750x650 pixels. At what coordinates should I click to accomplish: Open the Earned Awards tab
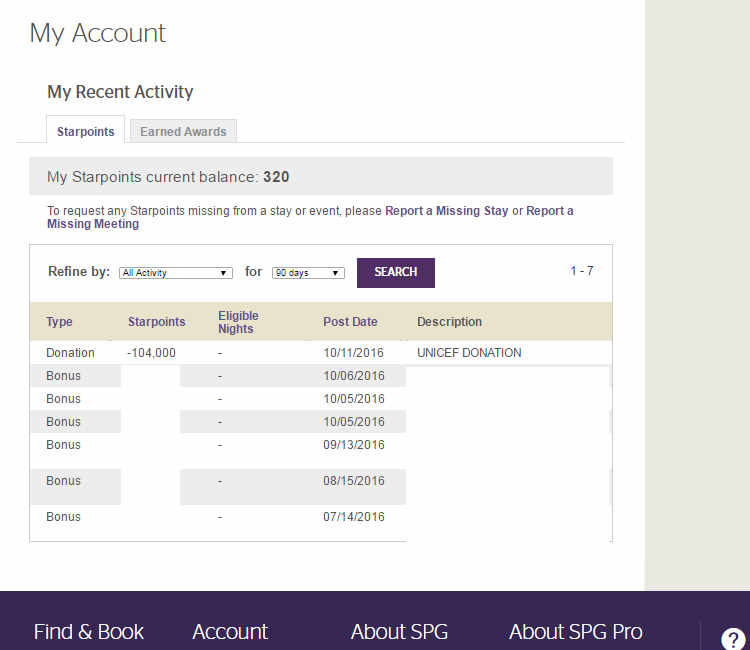point(183,131)
